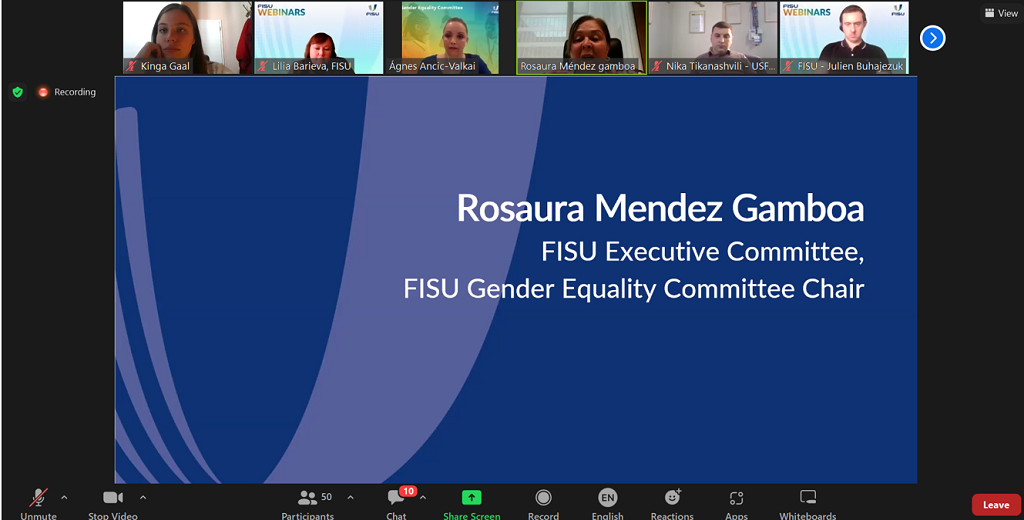Expand video options chevron next to Stop Video
This screenshot has height=520, width=1024.
[x=143, y=497]
